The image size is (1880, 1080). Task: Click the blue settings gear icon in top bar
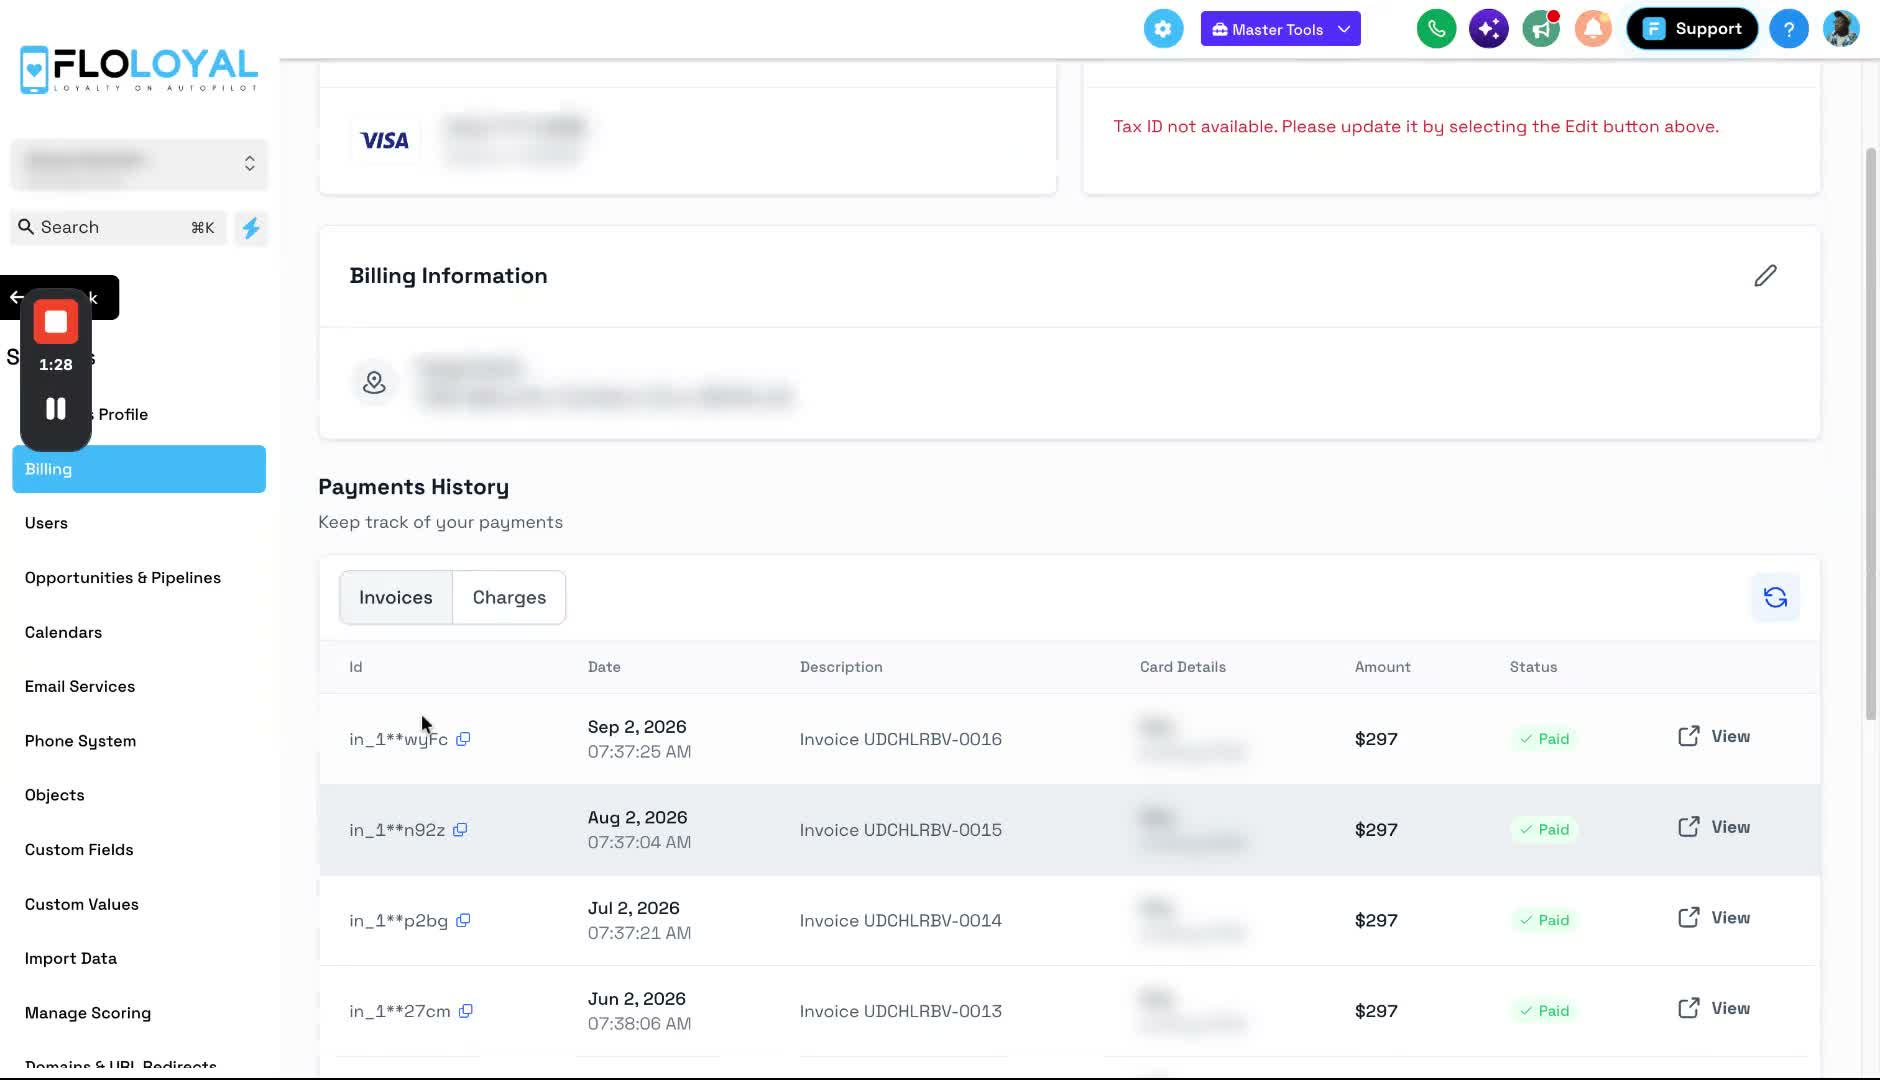coord(1163,29)
